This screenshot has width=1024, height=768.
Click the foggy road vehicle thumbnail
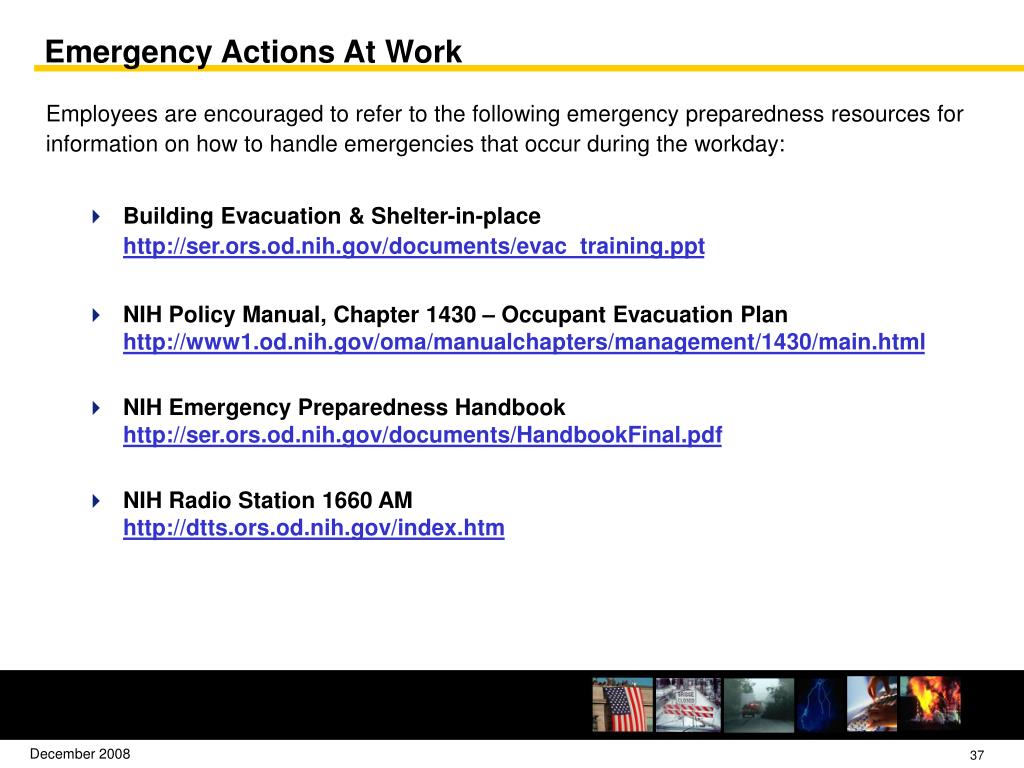(x=759, y=705)
